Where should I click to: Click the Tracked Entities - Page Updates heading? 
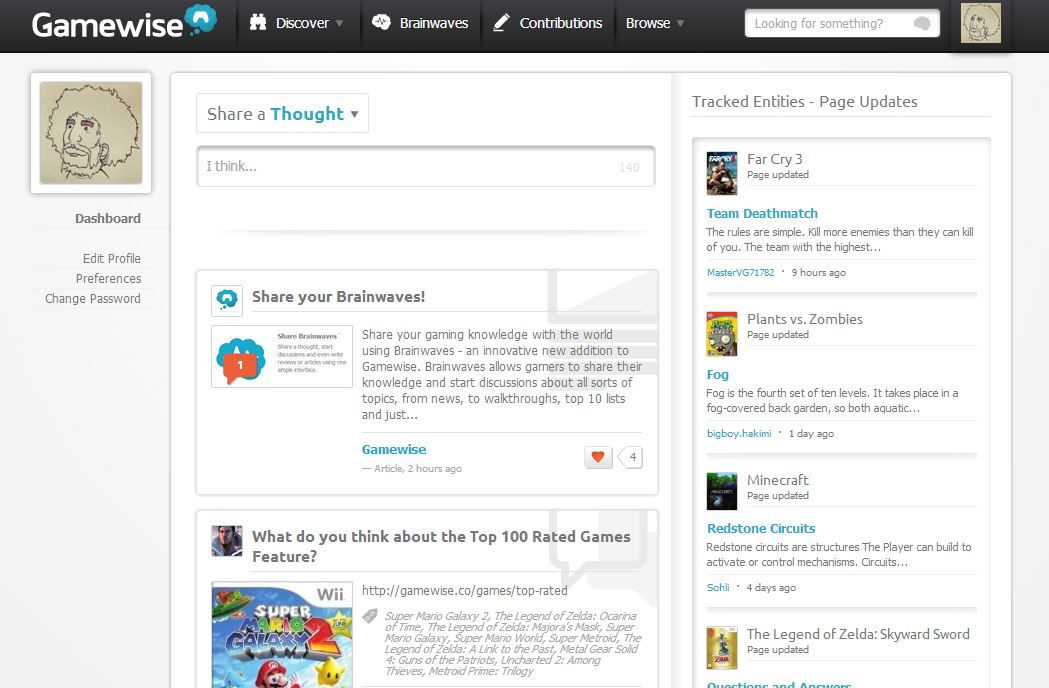(804, 102)
